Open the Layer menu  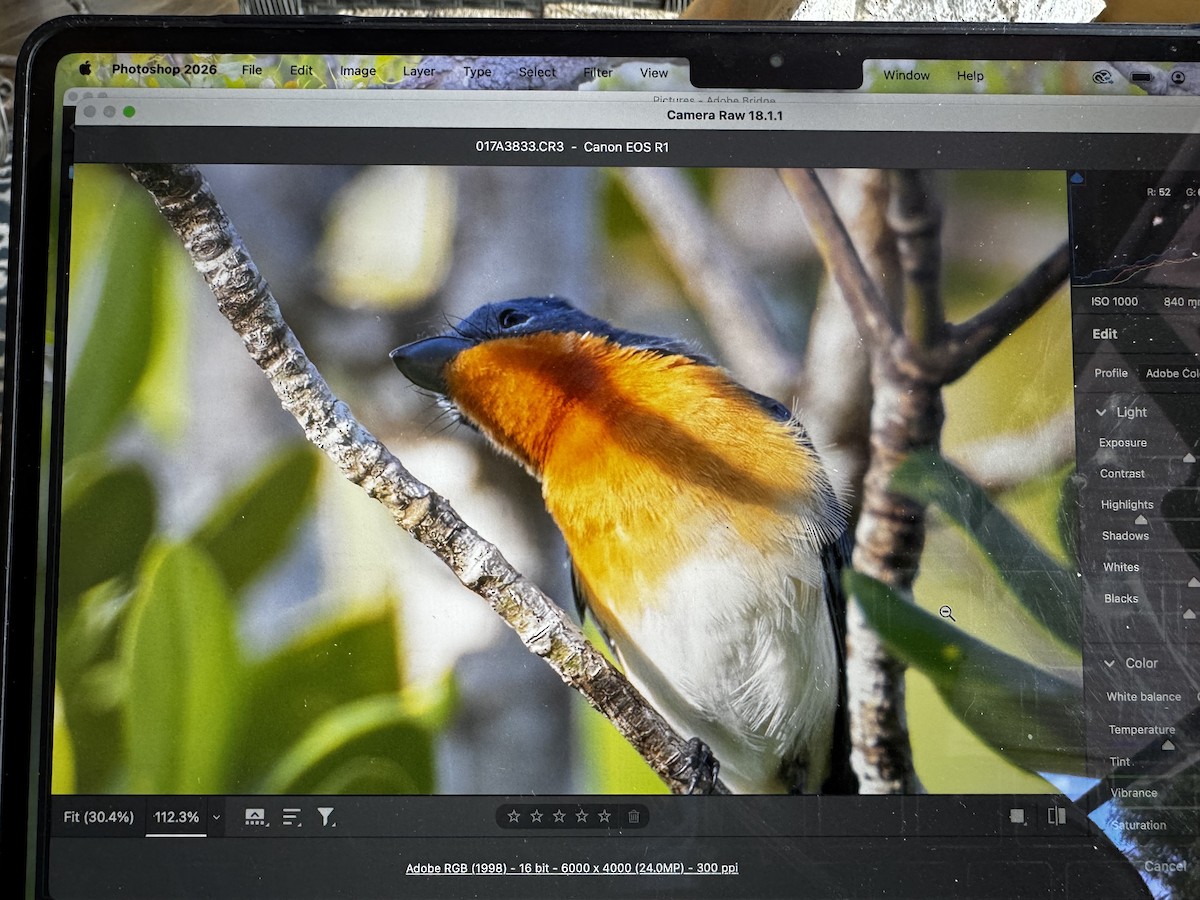[419, 71]
